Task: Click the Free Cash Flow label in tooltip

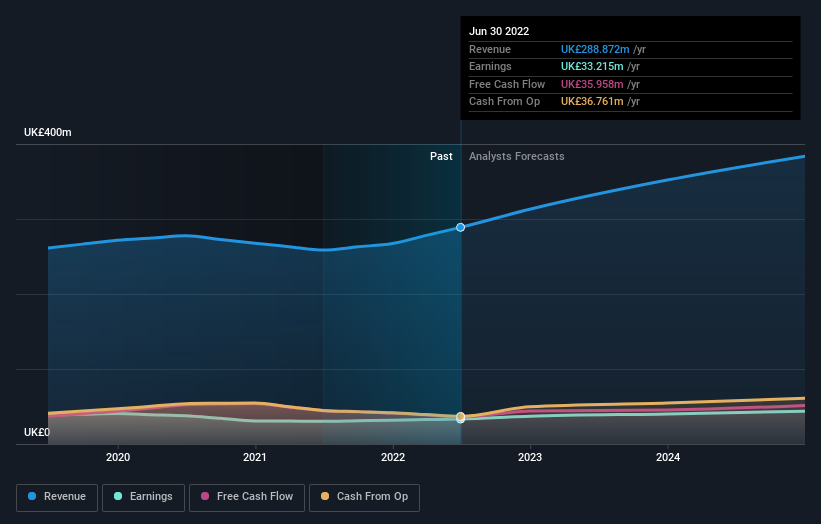Action: (x=507, y=84)
